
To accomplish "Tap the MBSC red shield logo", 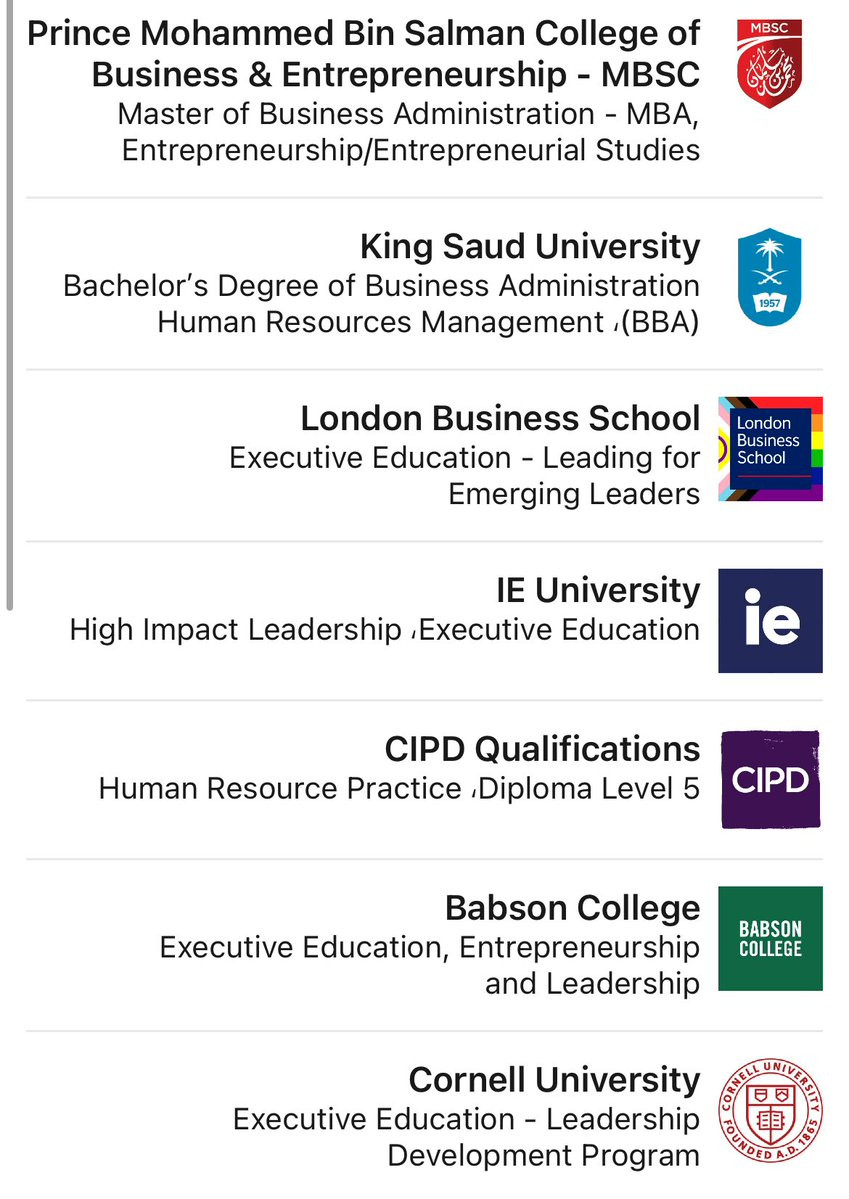I will 769,63.
